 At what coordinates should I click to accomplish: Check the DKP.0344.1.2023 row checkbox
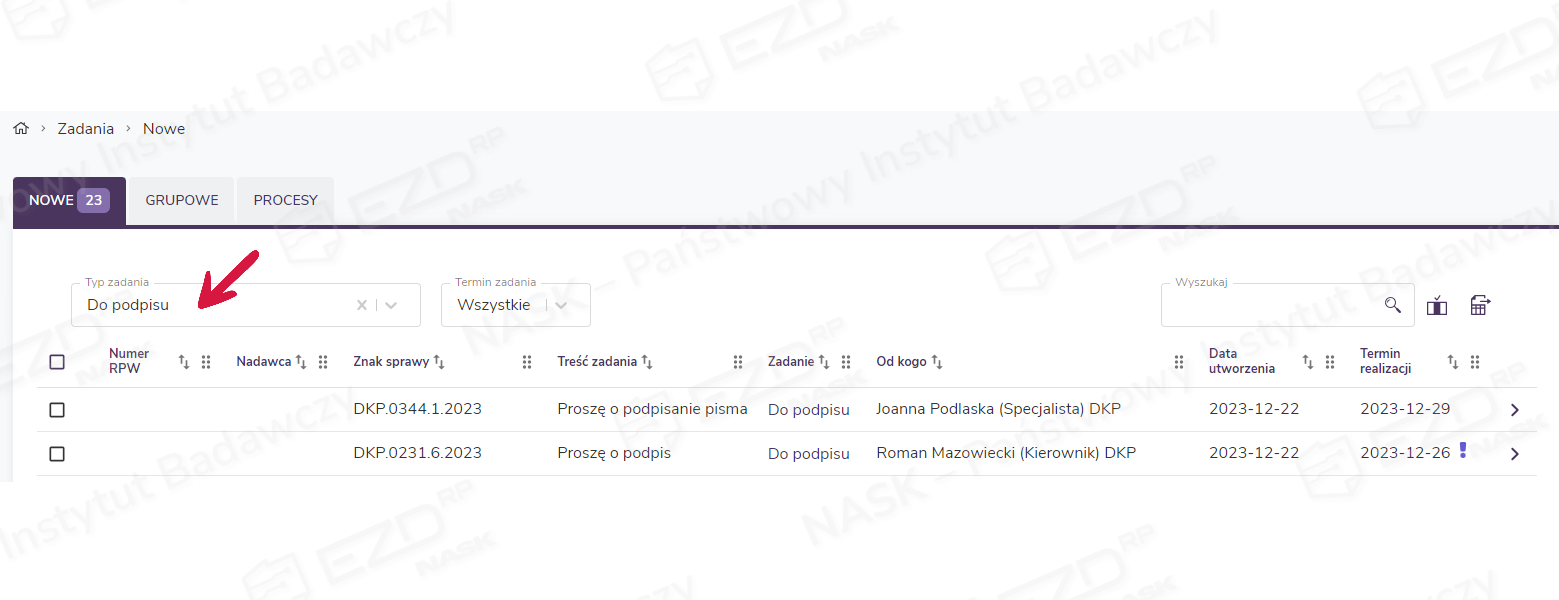click(57, 410)
